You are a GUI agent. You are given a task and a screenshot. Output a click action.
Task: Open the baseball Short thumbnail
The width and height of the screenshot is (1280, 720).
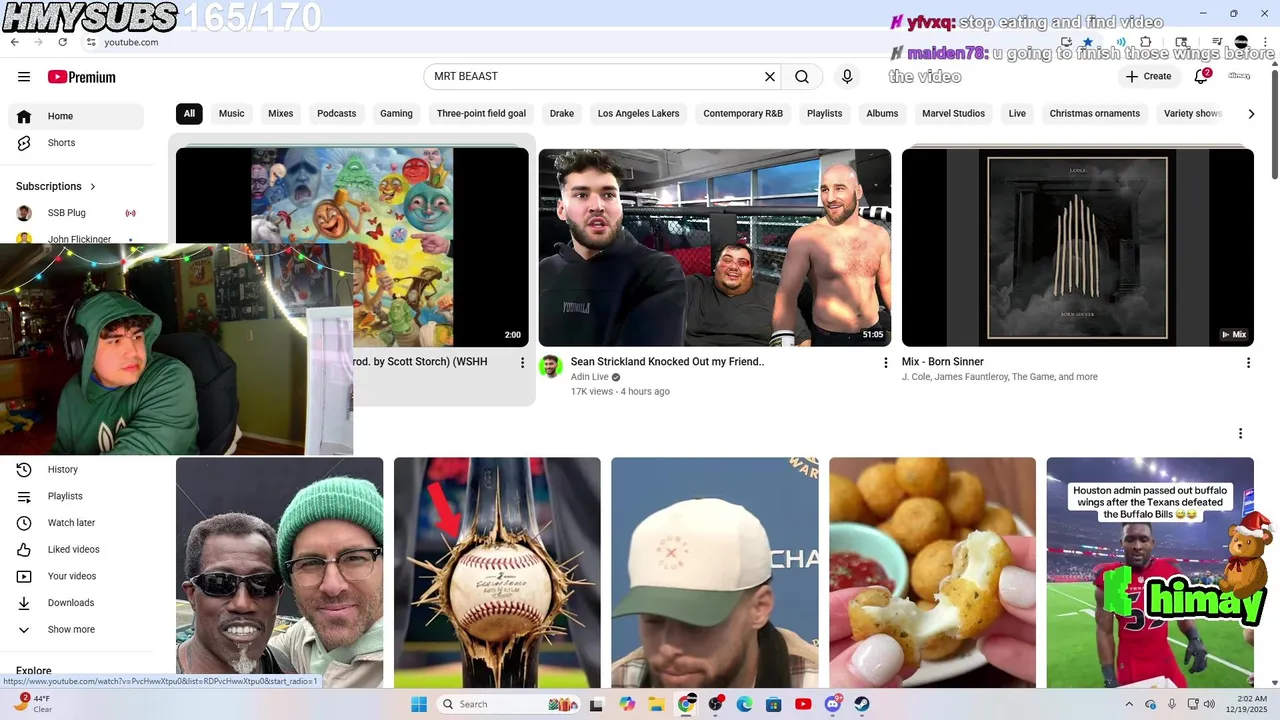[x=497, y=572]
